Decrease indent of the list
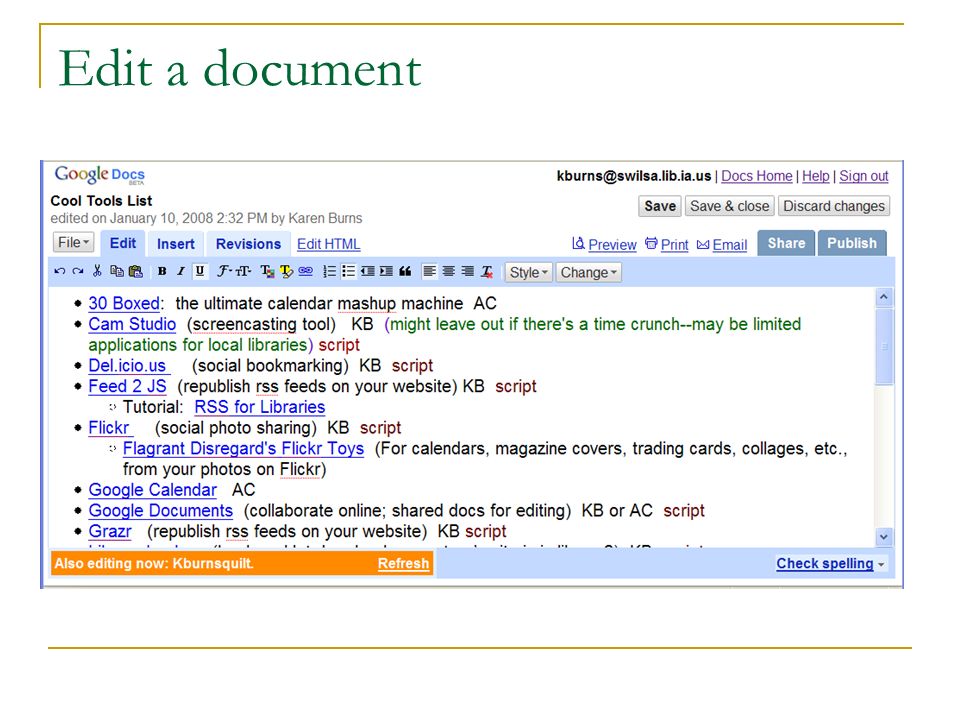 point(367,271)
